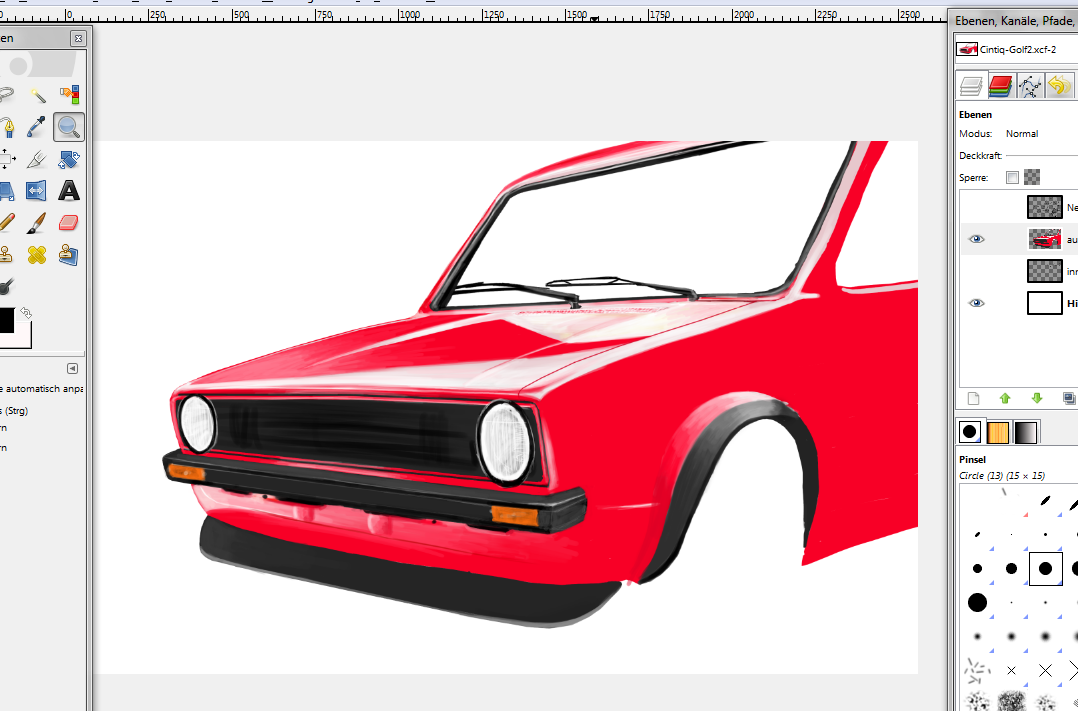Select the Text tool
The width and height of the screenshot is (1078, 711).
[x=69, y=190]
